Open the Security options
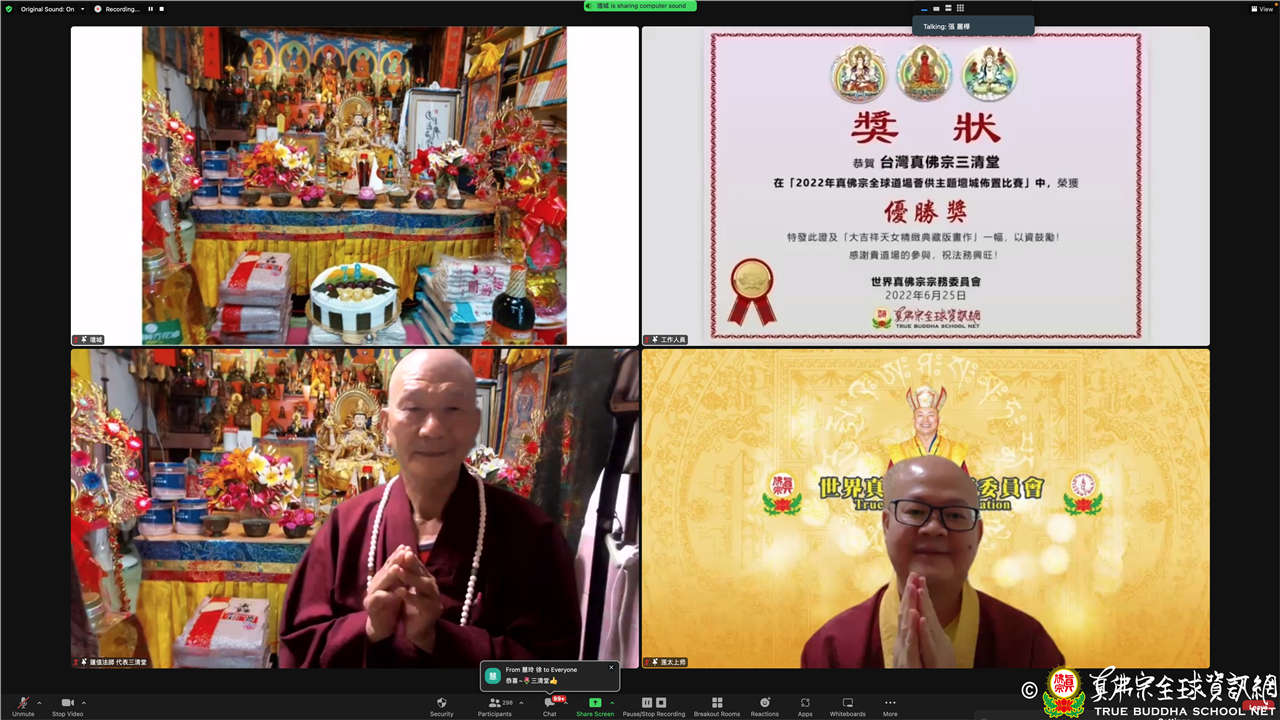 [x=441, y=705]
